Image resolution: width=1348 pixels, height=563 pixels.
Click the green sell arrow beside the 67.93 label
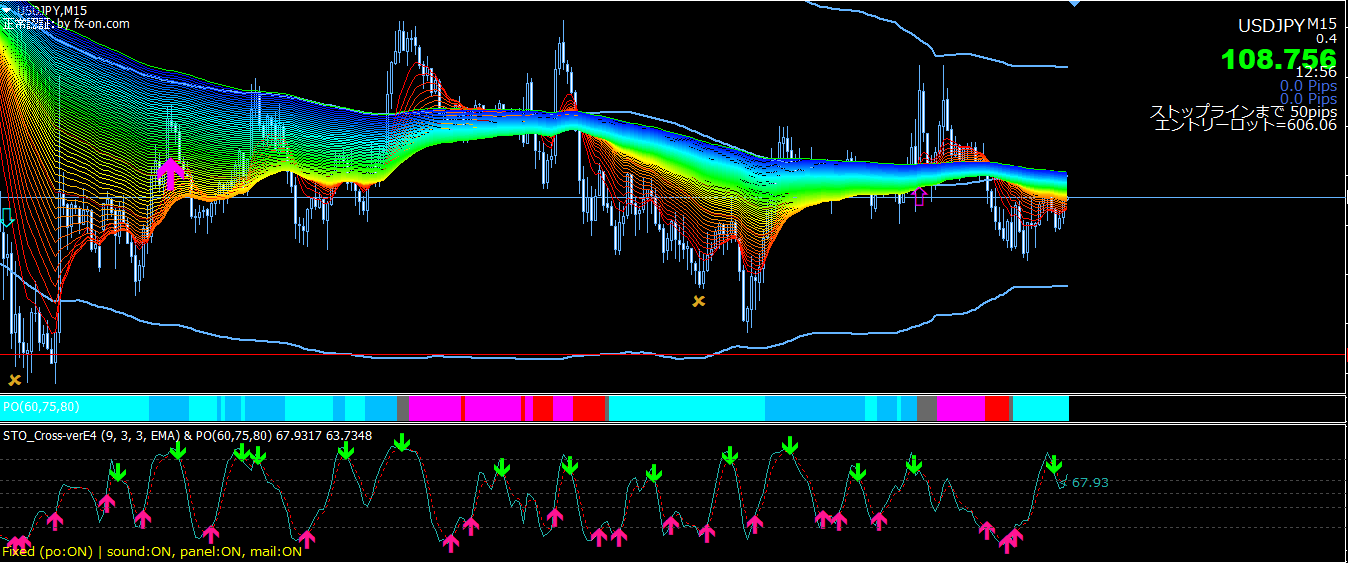point(1053,463)
